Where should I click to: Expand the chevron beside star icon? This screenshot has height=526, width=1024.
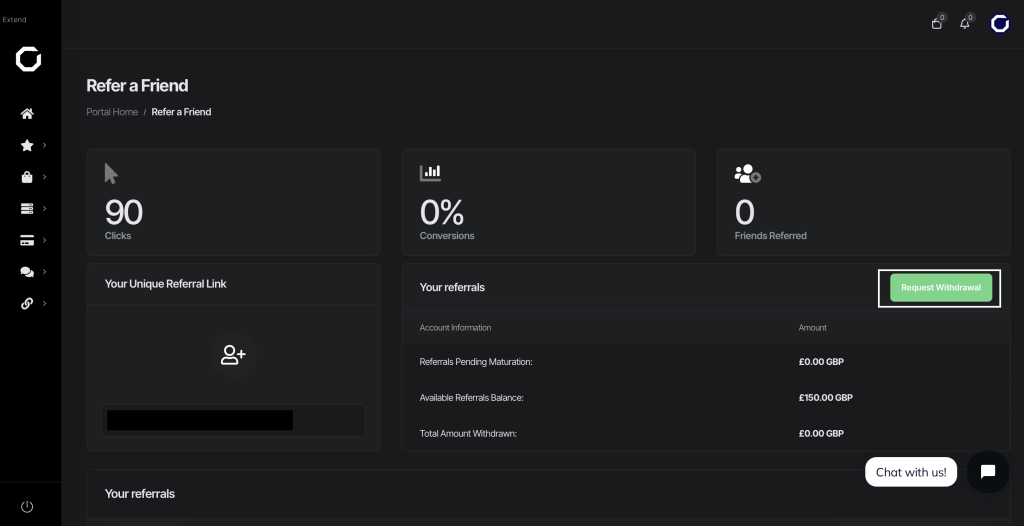[x=44, y=145]
